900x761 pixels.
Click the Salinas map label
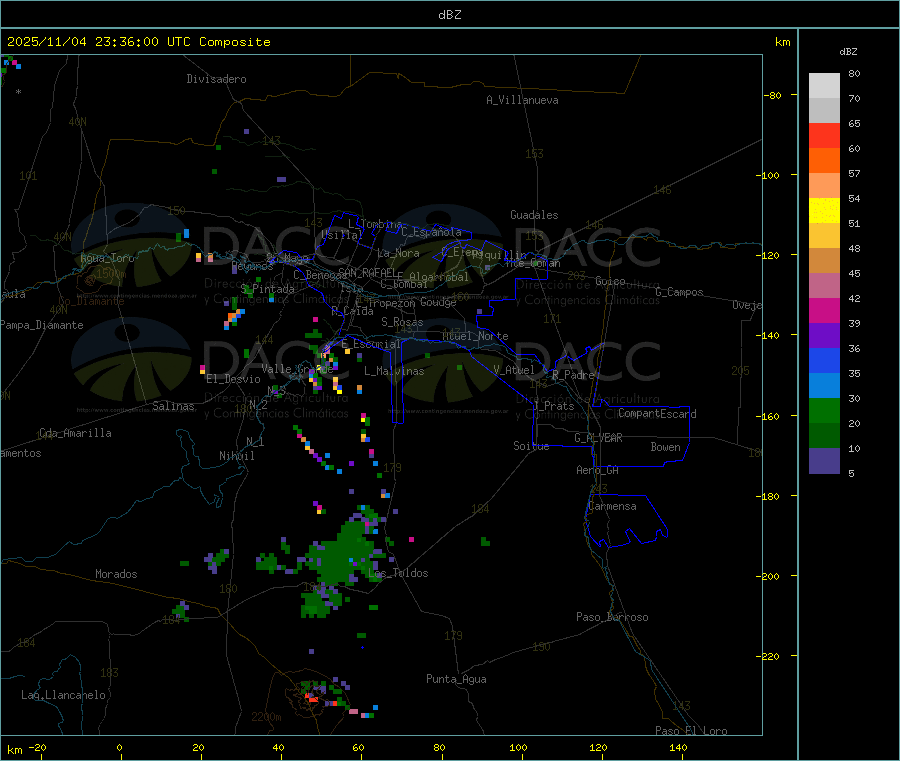[x=173, y=406]
